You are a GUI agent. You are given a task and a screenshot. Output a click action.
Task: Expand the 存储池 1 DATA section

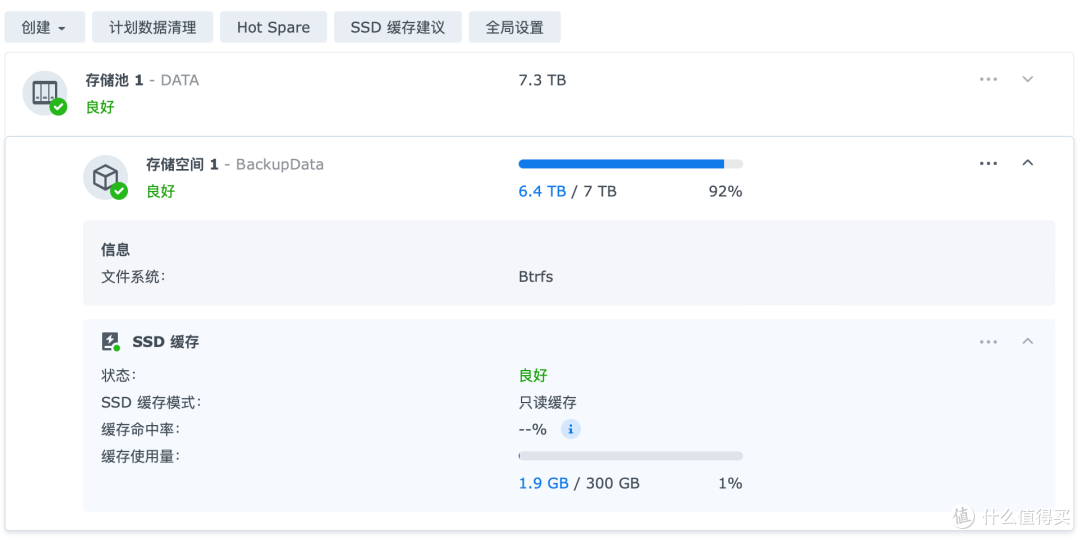(x=1028, y=79)
